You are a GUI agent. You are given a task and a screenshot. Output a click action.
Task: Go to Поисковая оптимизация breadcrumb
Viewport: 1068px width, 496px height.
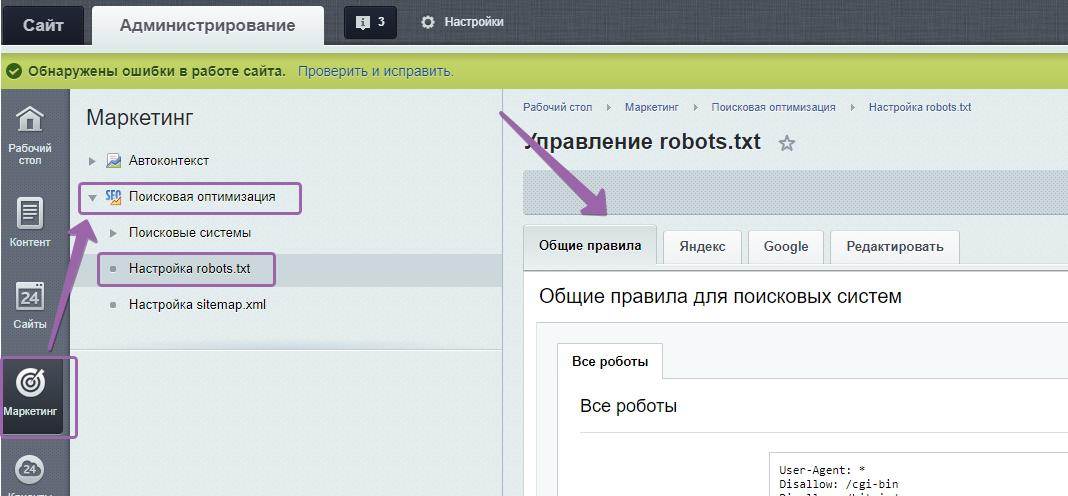tap(773, 108)
